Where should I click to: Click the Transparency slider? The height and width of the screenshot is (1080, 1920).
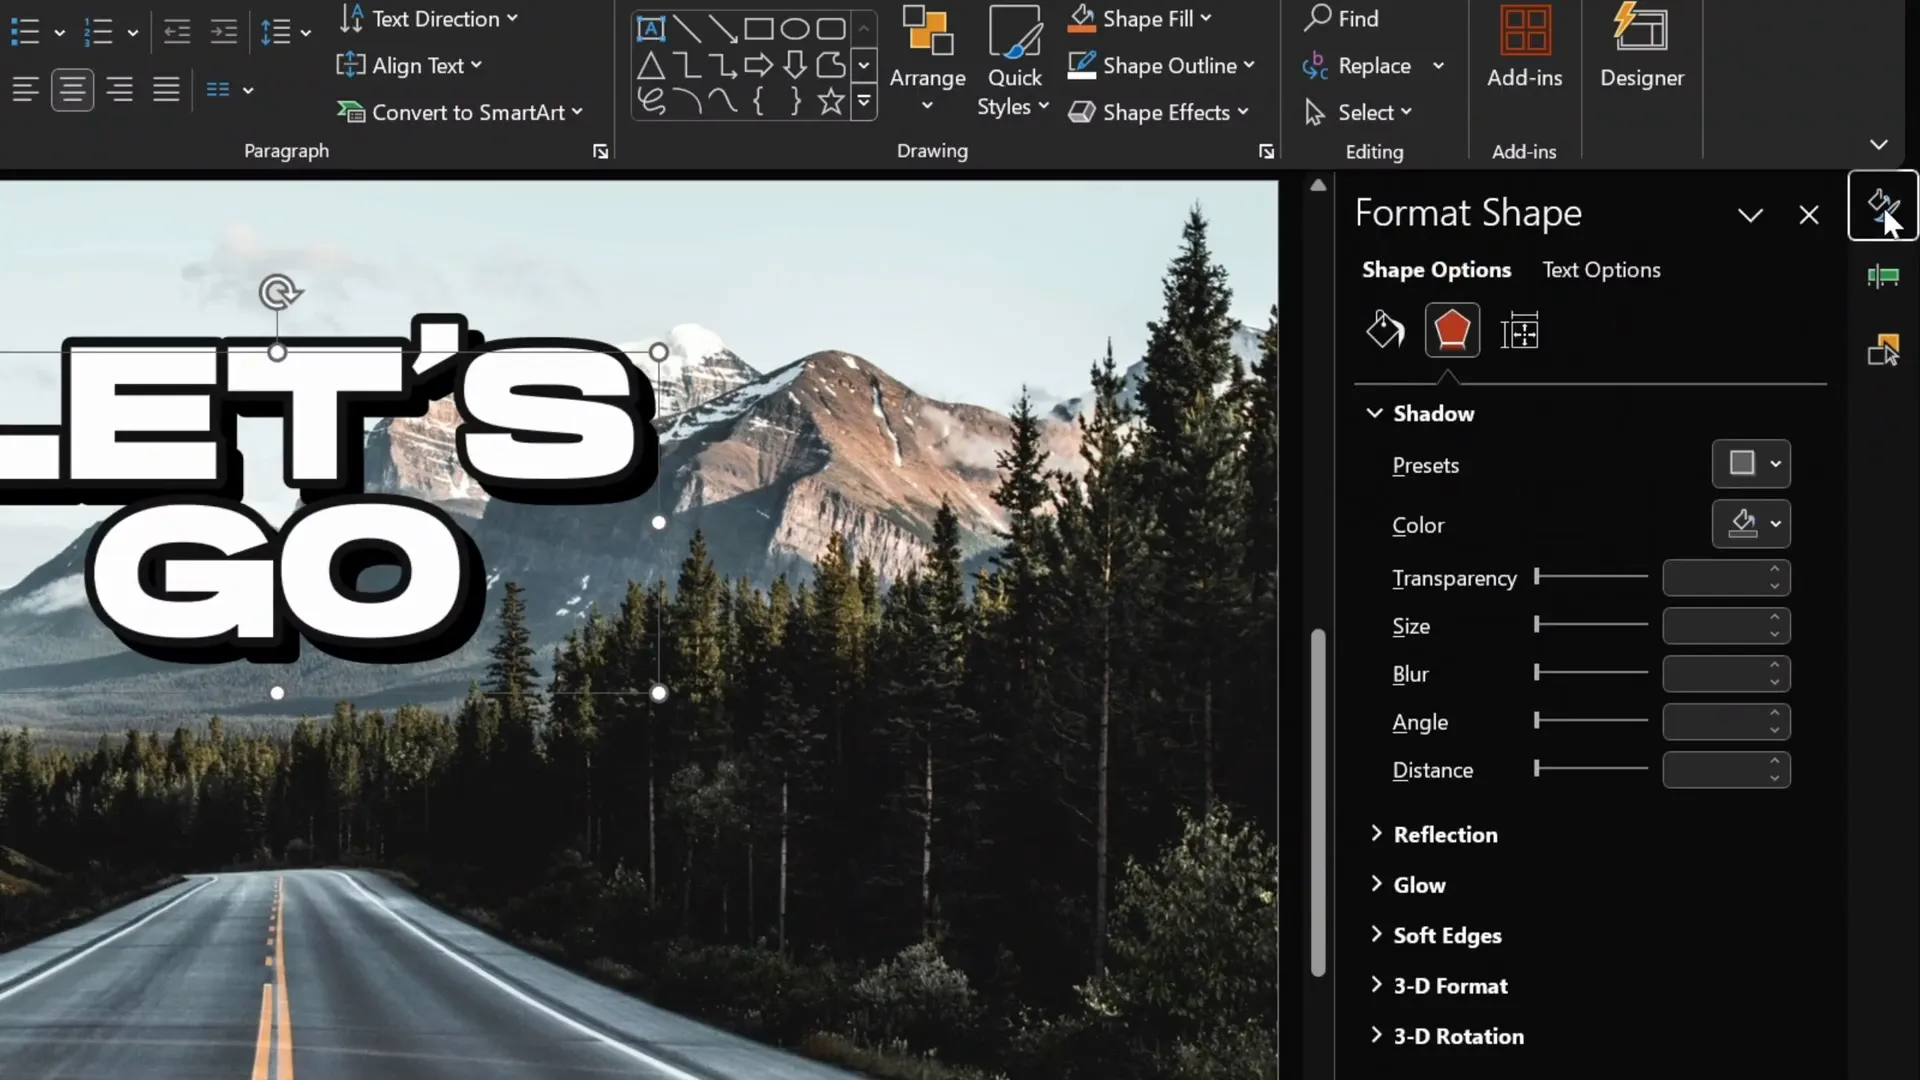point(1591,577)
